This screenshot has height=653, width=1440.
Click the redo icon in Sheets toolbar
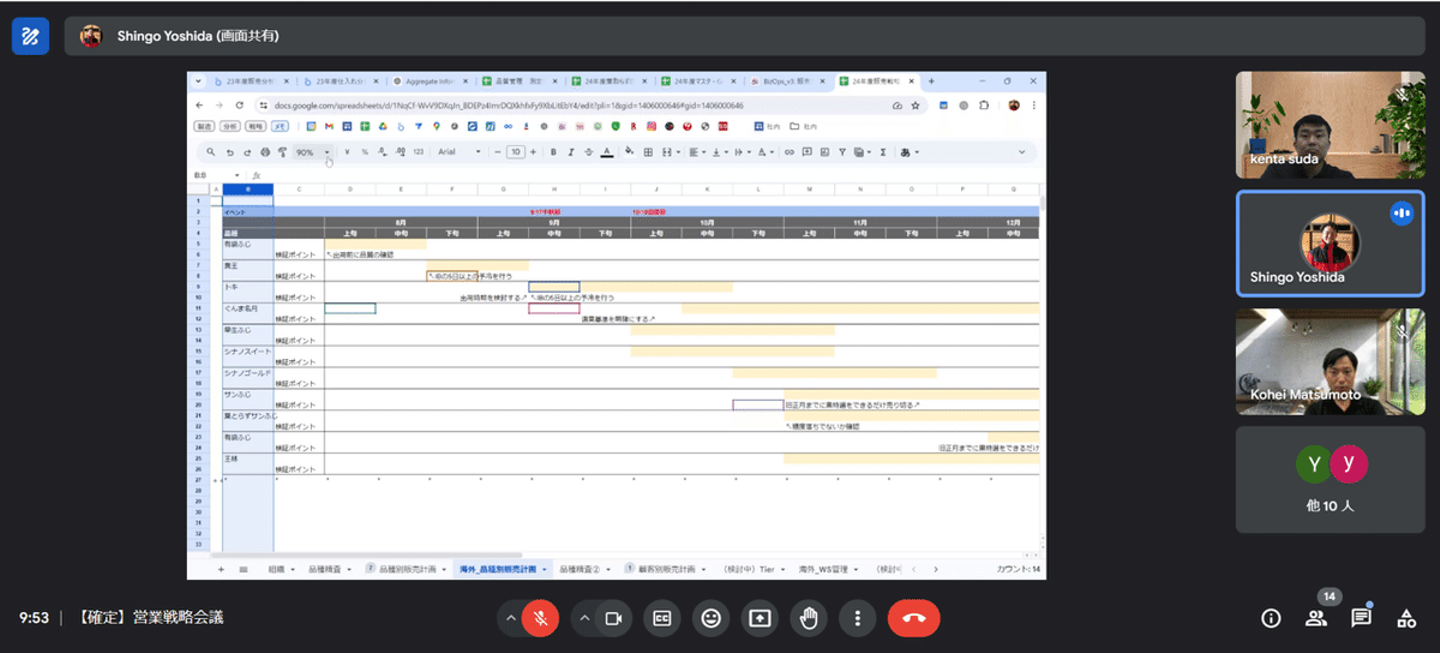(x=247, y=152)
